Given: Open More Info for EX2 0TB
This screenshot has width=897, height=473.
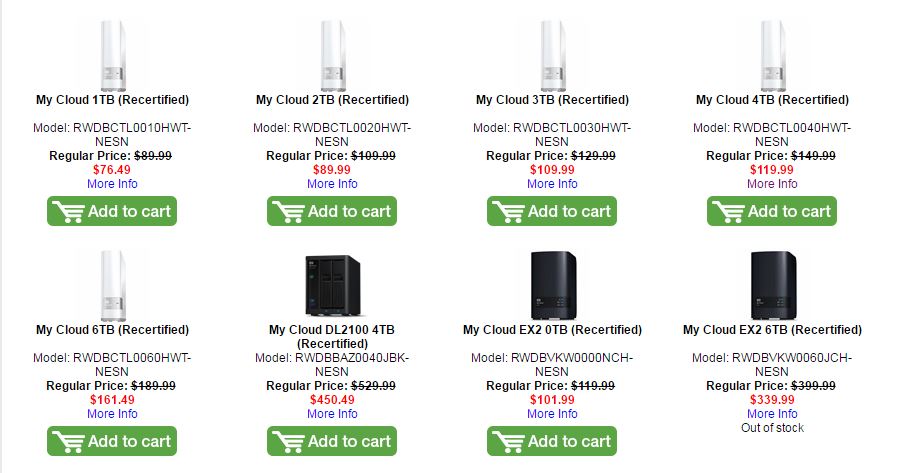Looking at the screenshot, I should coord(552,414).
